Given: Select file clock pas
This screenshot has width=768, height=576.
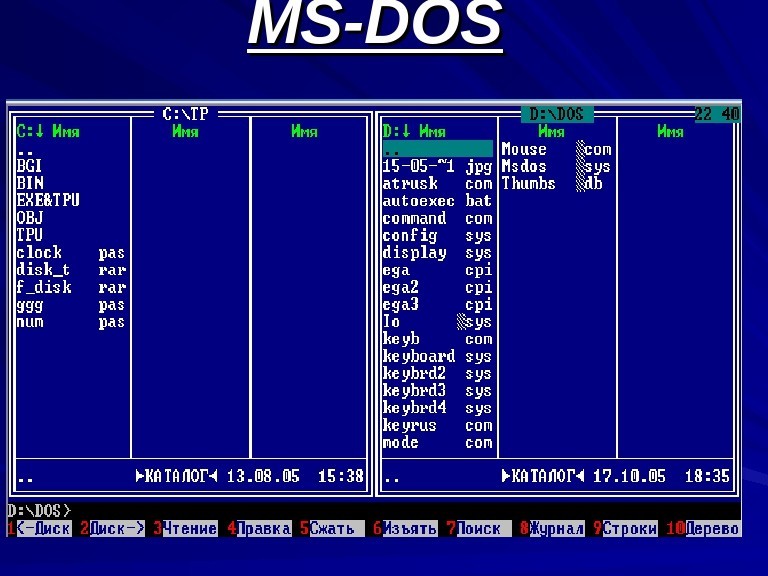Looking at the screenshot, I should tap(71, 252).
